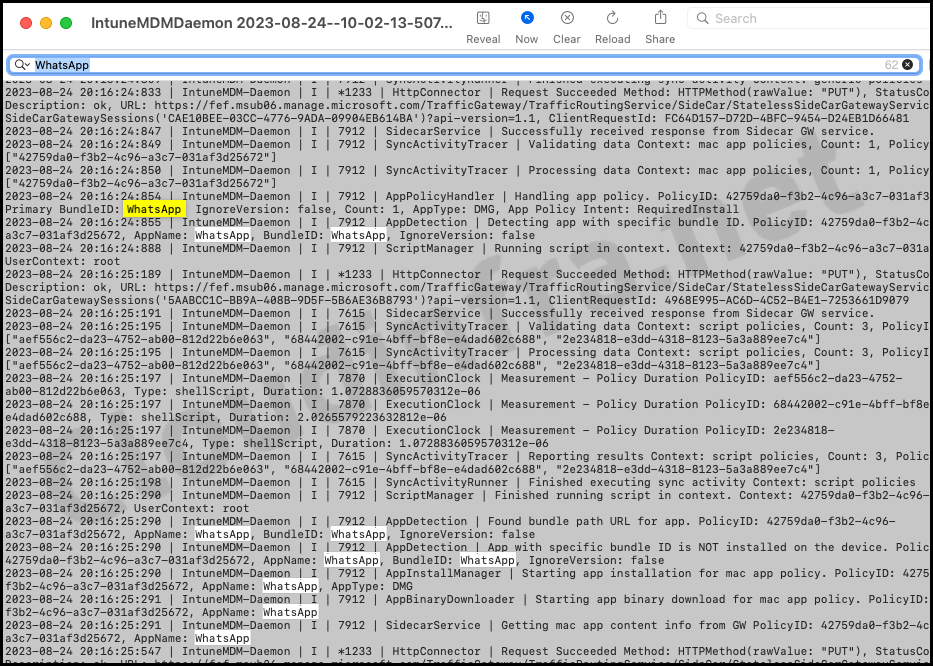Click "Starting app installation for mac app policy."

click(x=674, y=573)
